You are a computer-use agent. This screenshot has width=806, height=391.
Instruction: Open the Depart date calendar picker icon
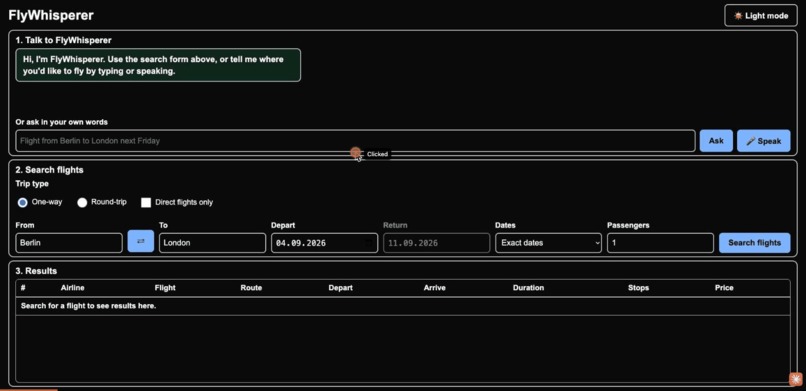[369, 243]
